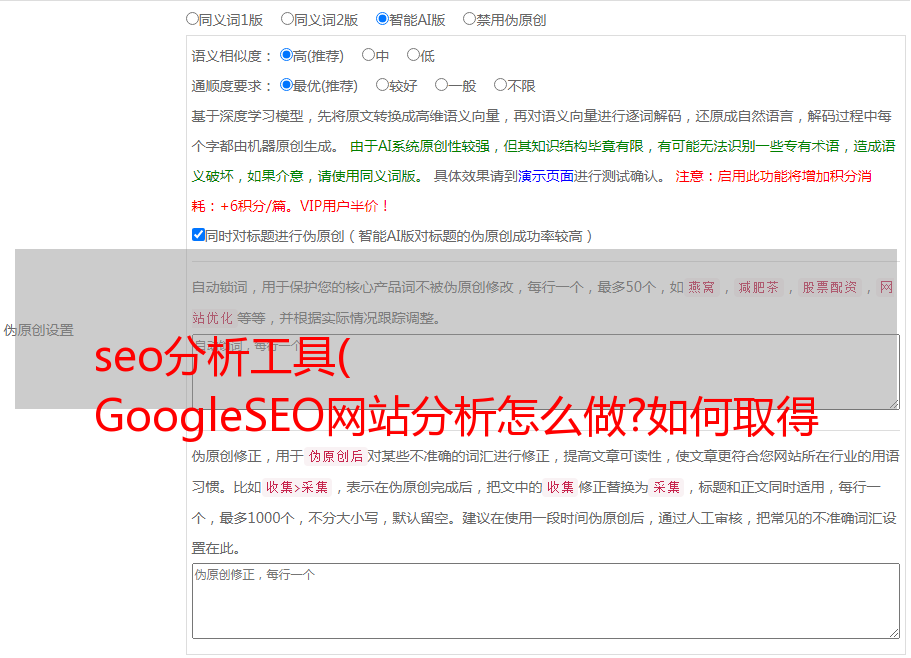This screenshot has height=658, width=911.
Task: Click the 减肥茶 example keyword
Action: pos(759,287)
